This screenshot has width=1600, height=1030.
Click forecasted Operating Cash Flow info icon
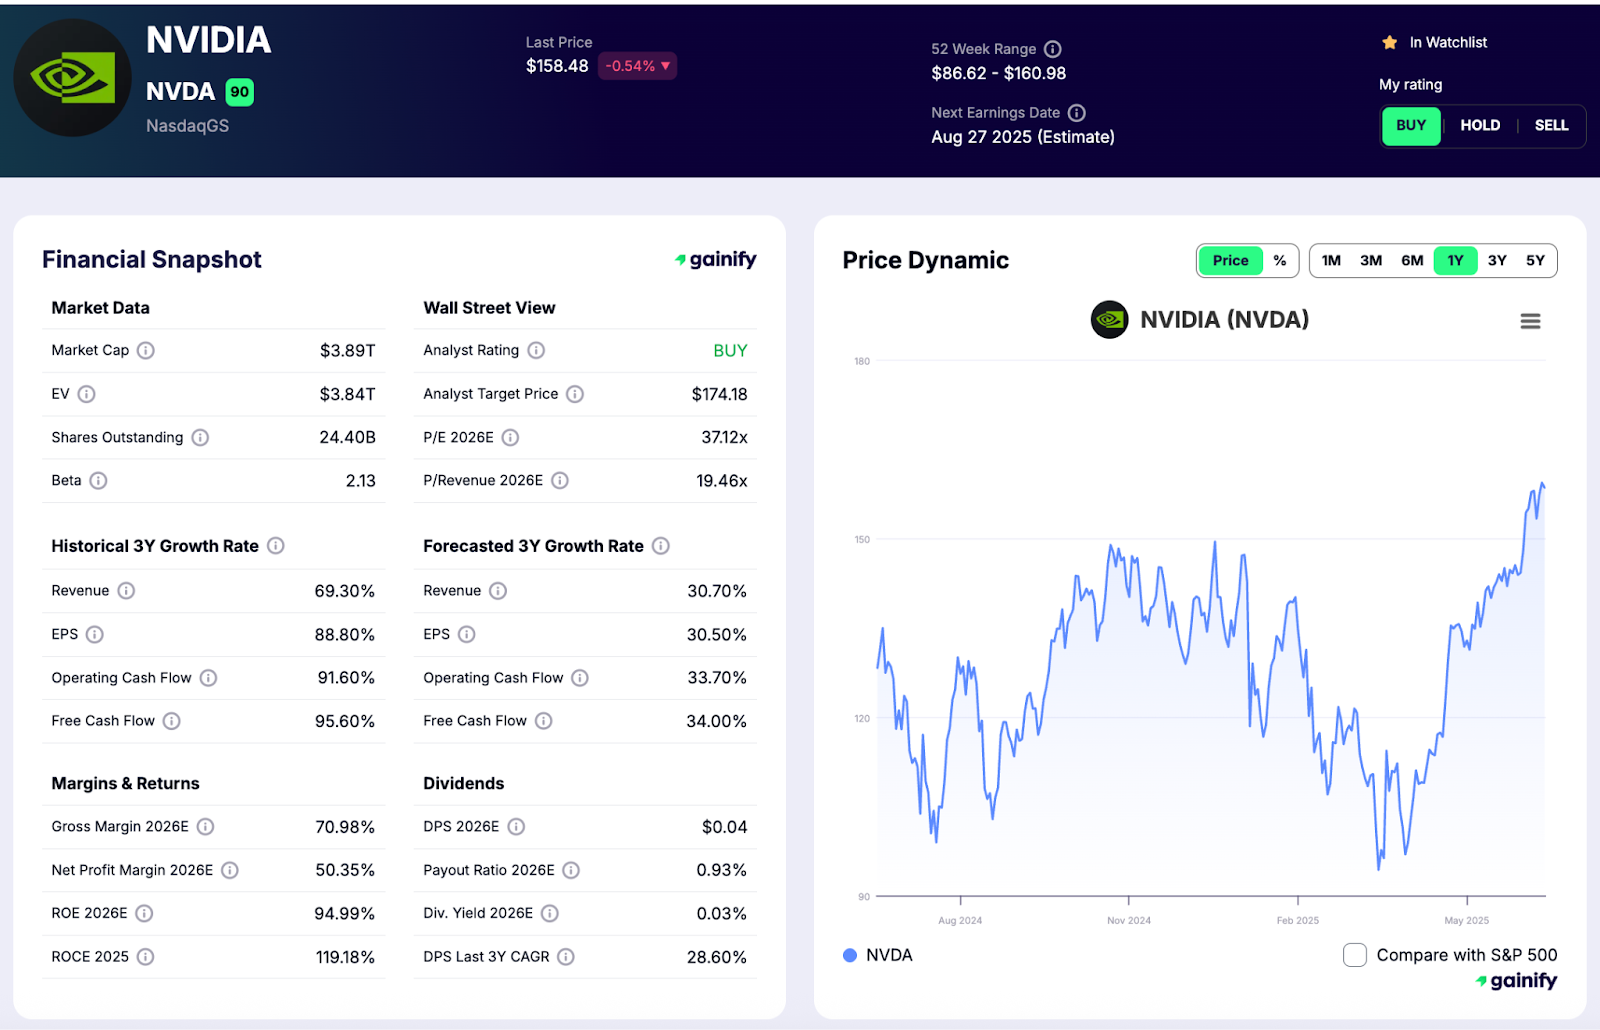click(x=580, y=678)
